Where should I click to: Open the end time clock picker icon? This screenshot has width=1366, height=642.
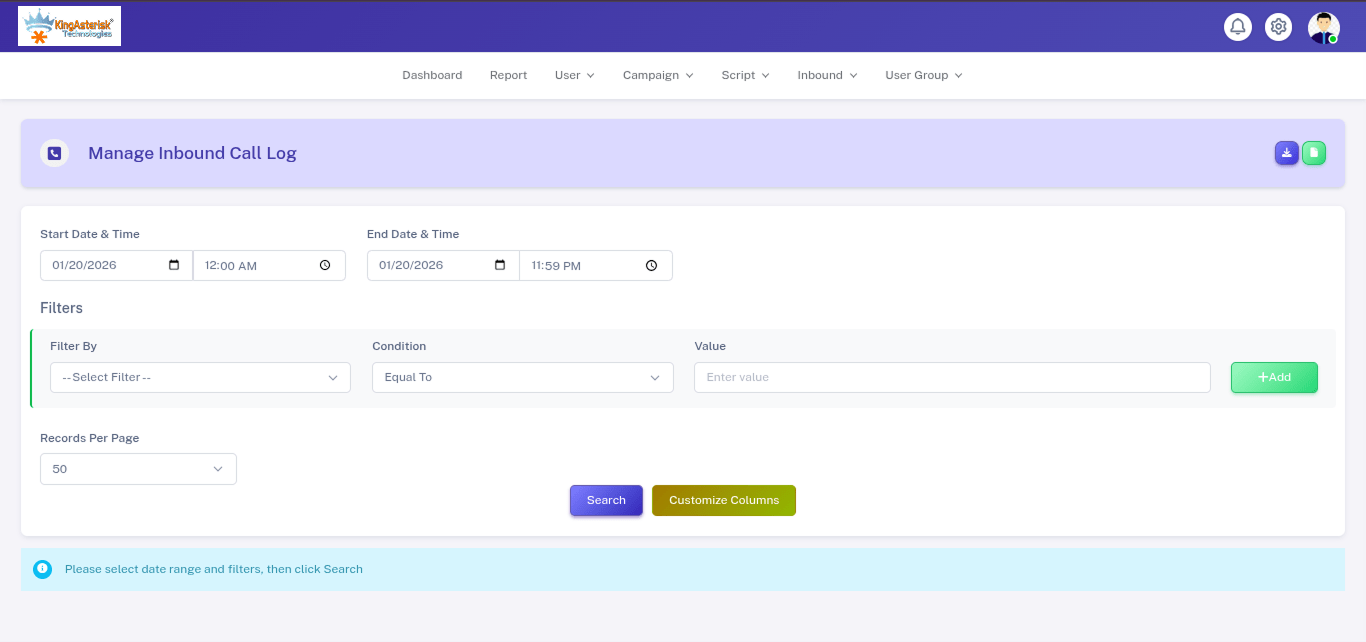click(651, 265)
